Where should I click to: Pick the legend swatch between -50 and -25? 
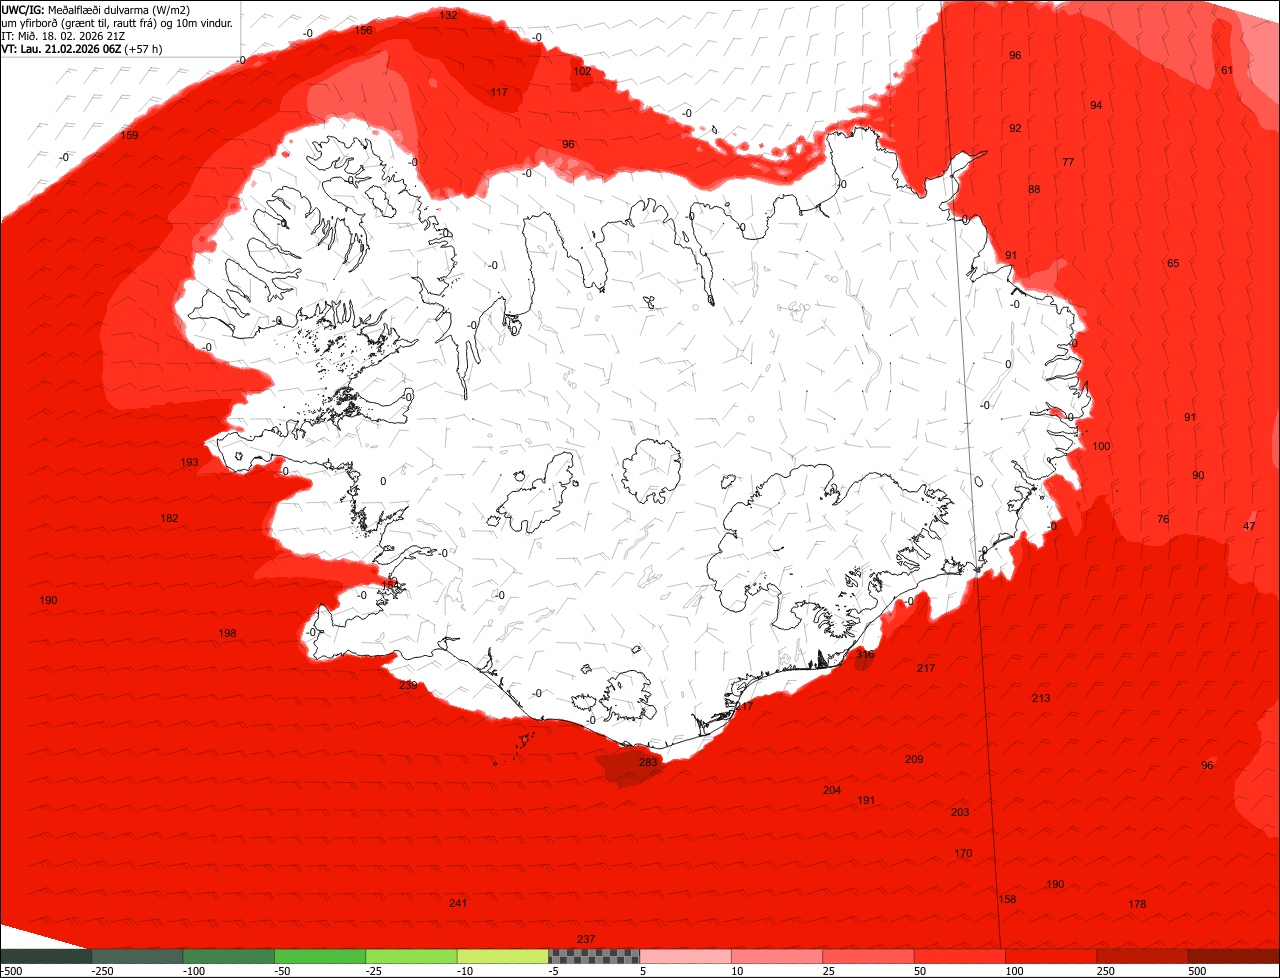coord(320,956)
